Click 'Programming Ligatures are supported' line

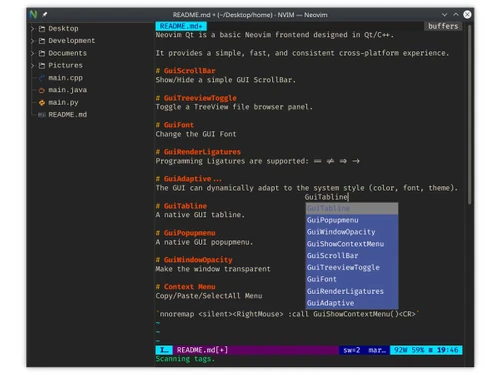coord(258,161)
